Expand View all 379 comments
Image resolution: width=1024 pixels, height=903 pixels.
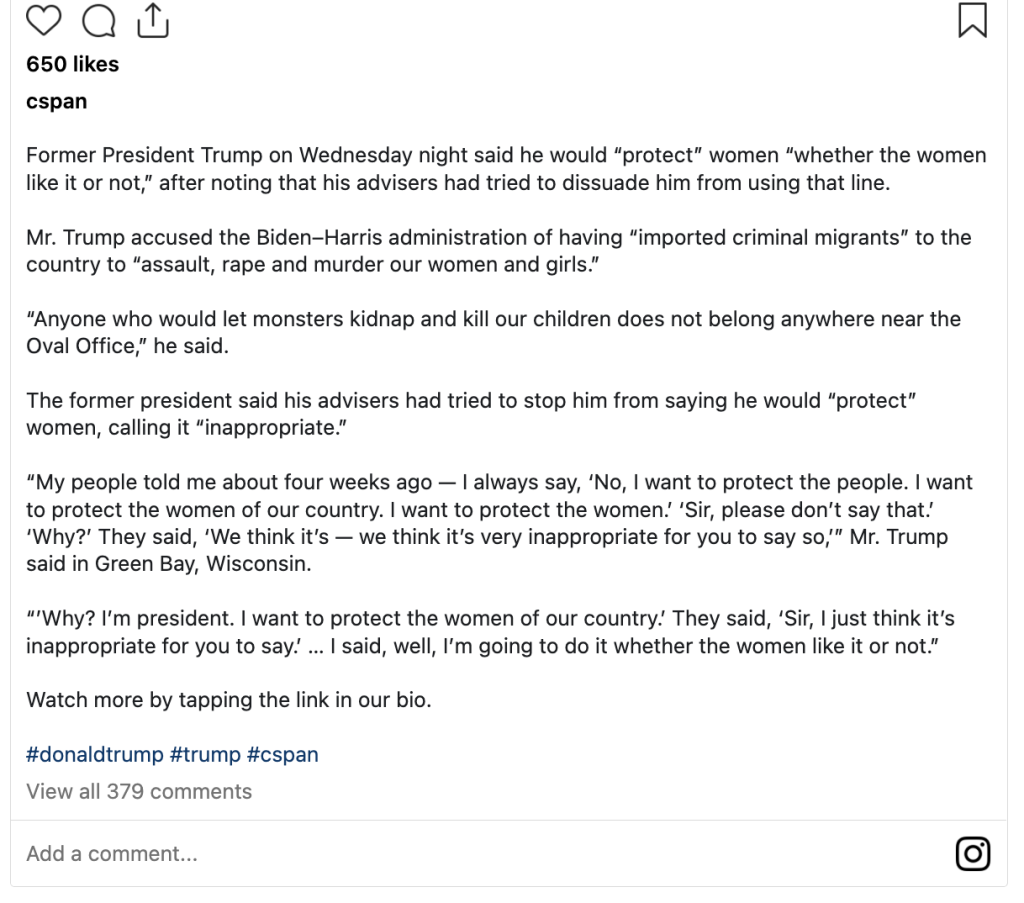coord(139,792)
